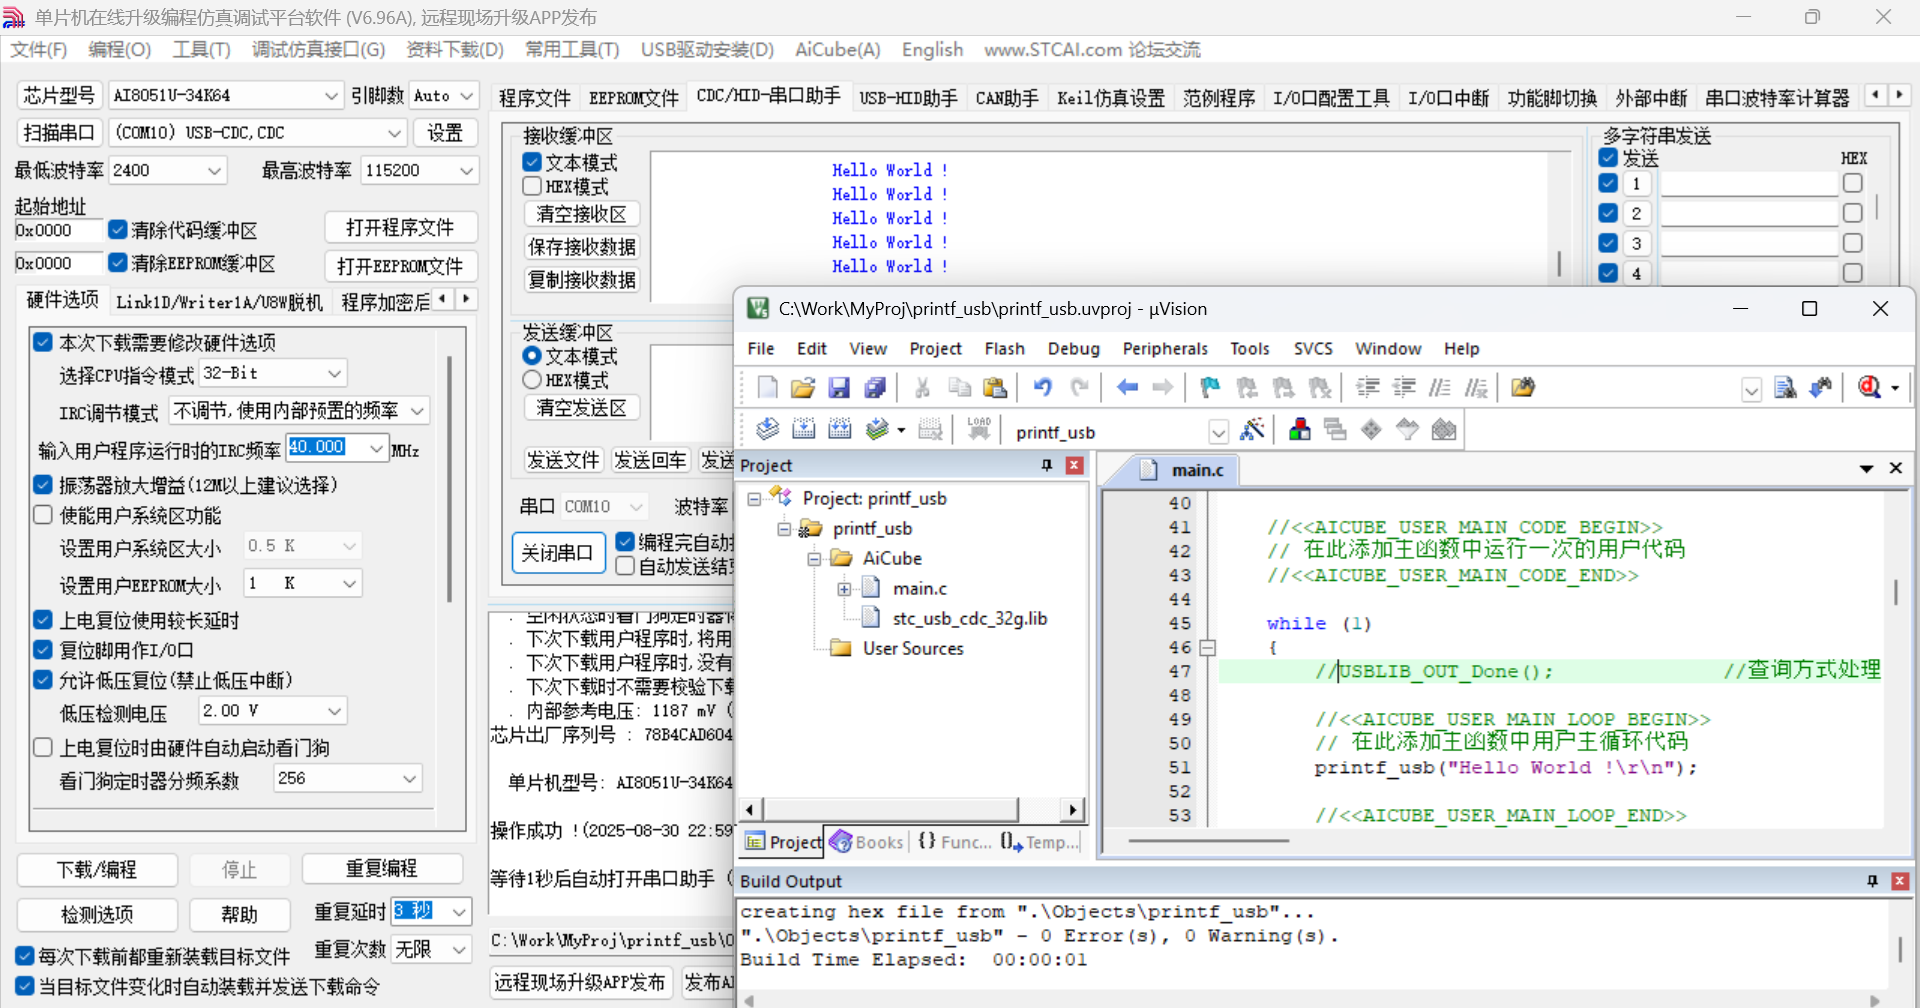Pin the Project panel

tap(1047, 465)
